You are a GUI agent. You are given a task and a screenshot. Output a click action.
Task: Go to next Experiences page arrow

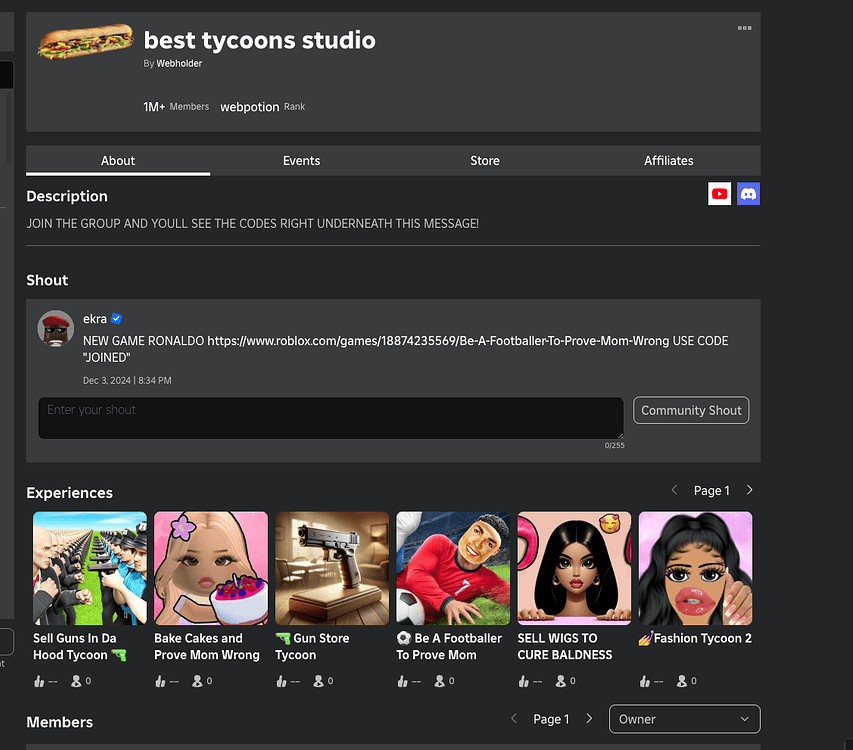[x=749, y=490]
